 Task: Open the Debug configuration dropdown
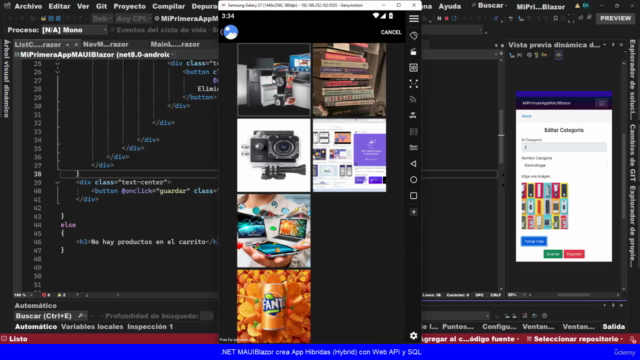102,18
